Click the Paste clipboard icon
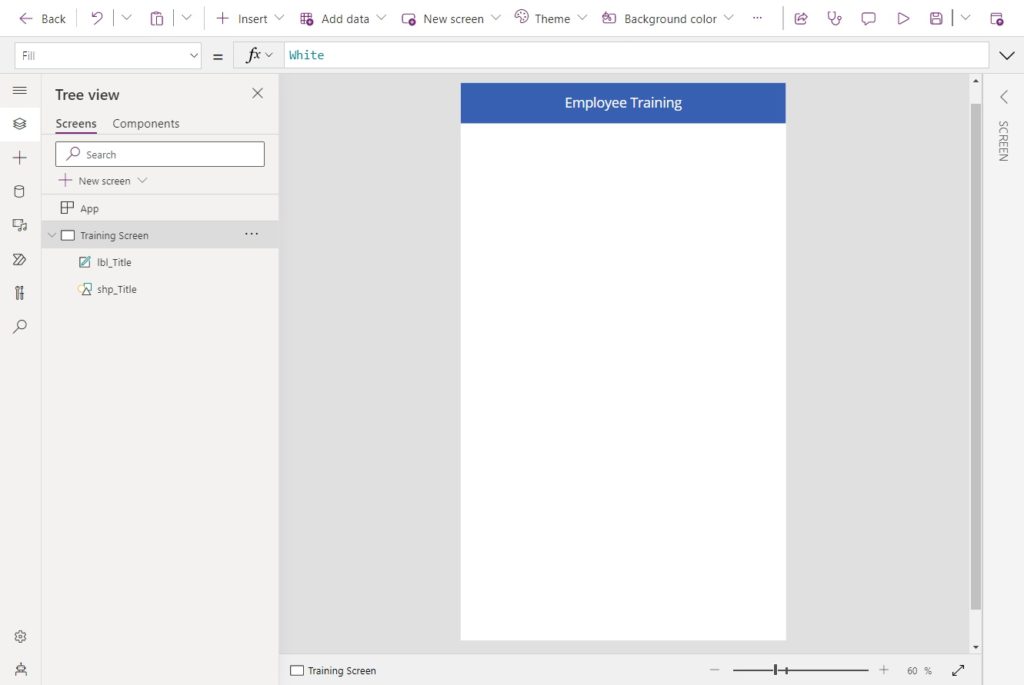The width and height of the screenshot is (1024, 685). (157, 18)
